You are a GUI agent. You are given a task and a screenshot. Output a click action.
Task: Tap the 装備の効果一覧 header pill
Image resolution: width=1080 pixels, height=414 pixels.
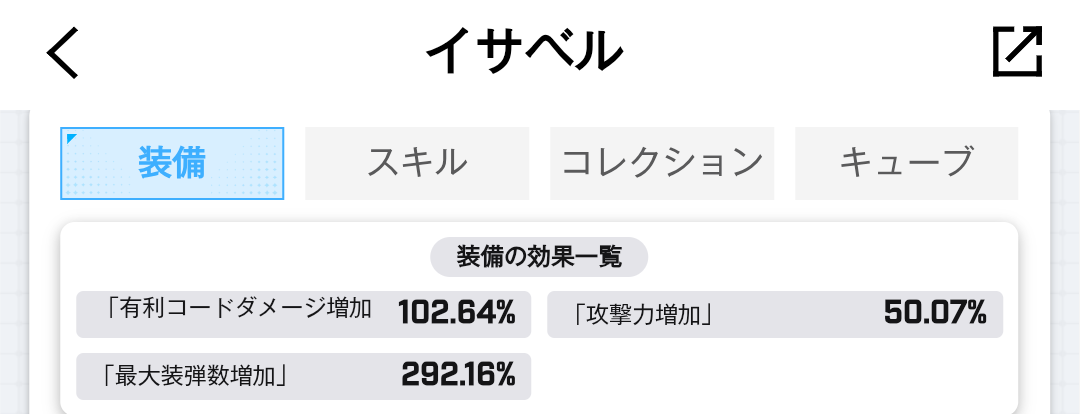tap(539, 257)
